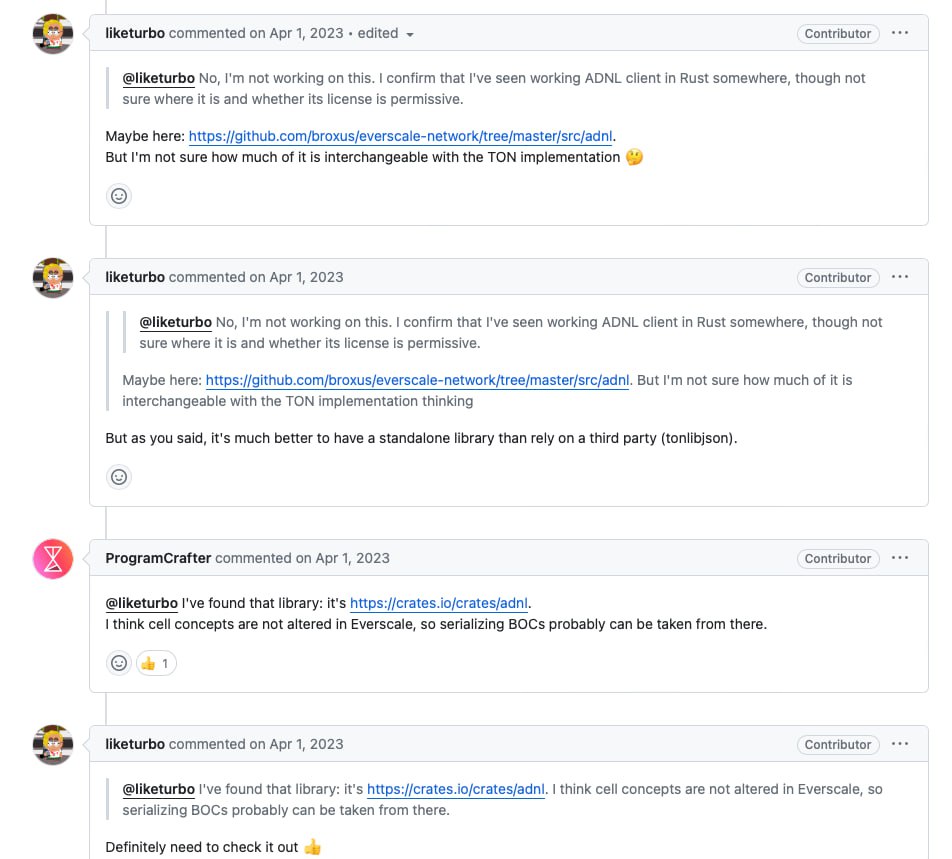Open three-dot menu on last comment

[x=900, y=744]
